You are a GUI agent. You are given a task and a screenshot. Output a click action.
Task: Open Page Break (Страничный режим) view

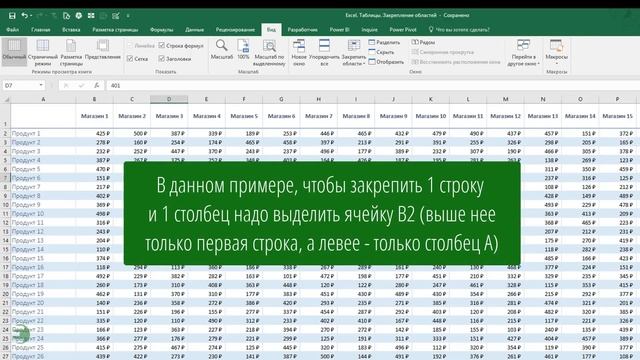click(x=42, y=52)
